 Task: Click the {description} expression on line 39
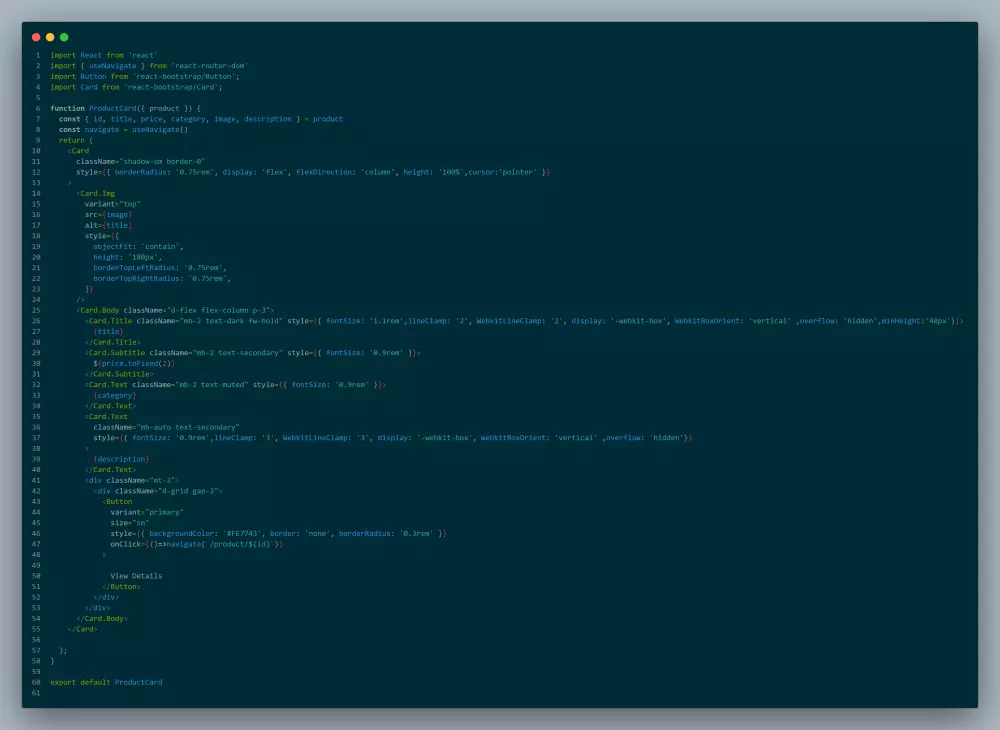[x=122, y=459]
